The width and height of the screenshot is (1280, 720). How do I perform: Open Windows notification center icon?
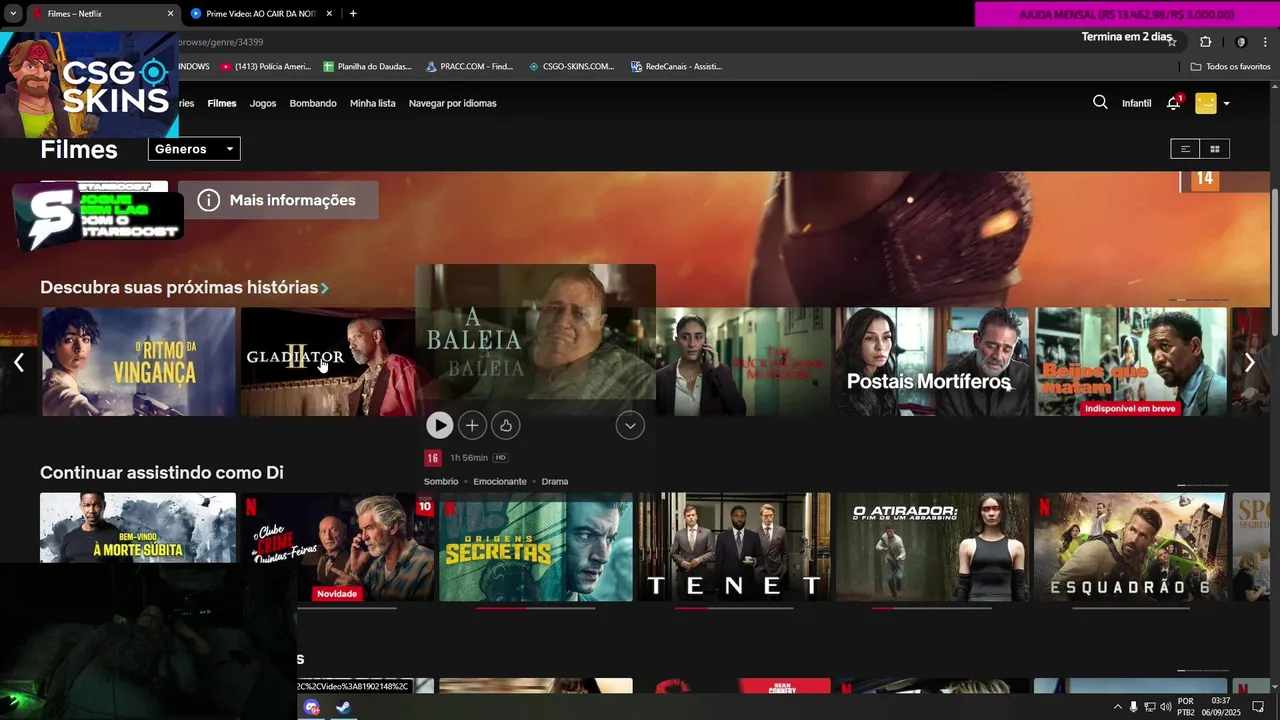[1258, 707]
